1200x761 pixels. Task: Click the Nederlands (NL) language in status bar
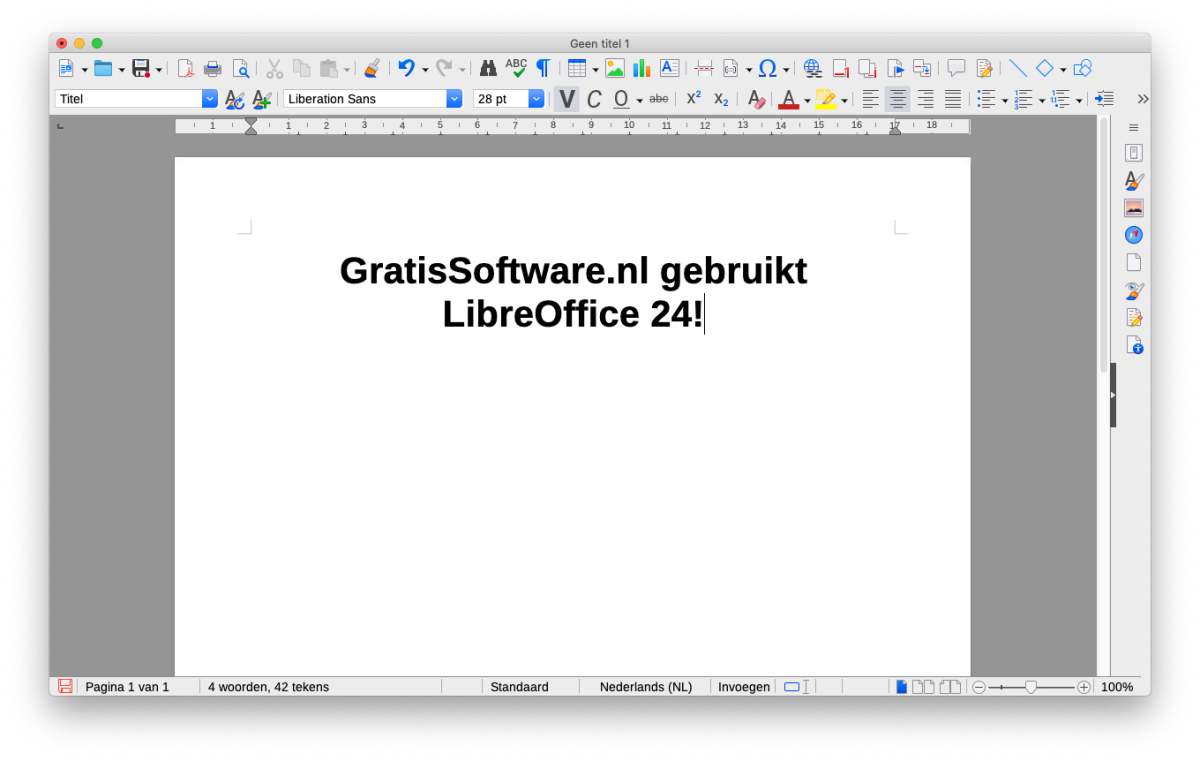click(x=645, y=687)
